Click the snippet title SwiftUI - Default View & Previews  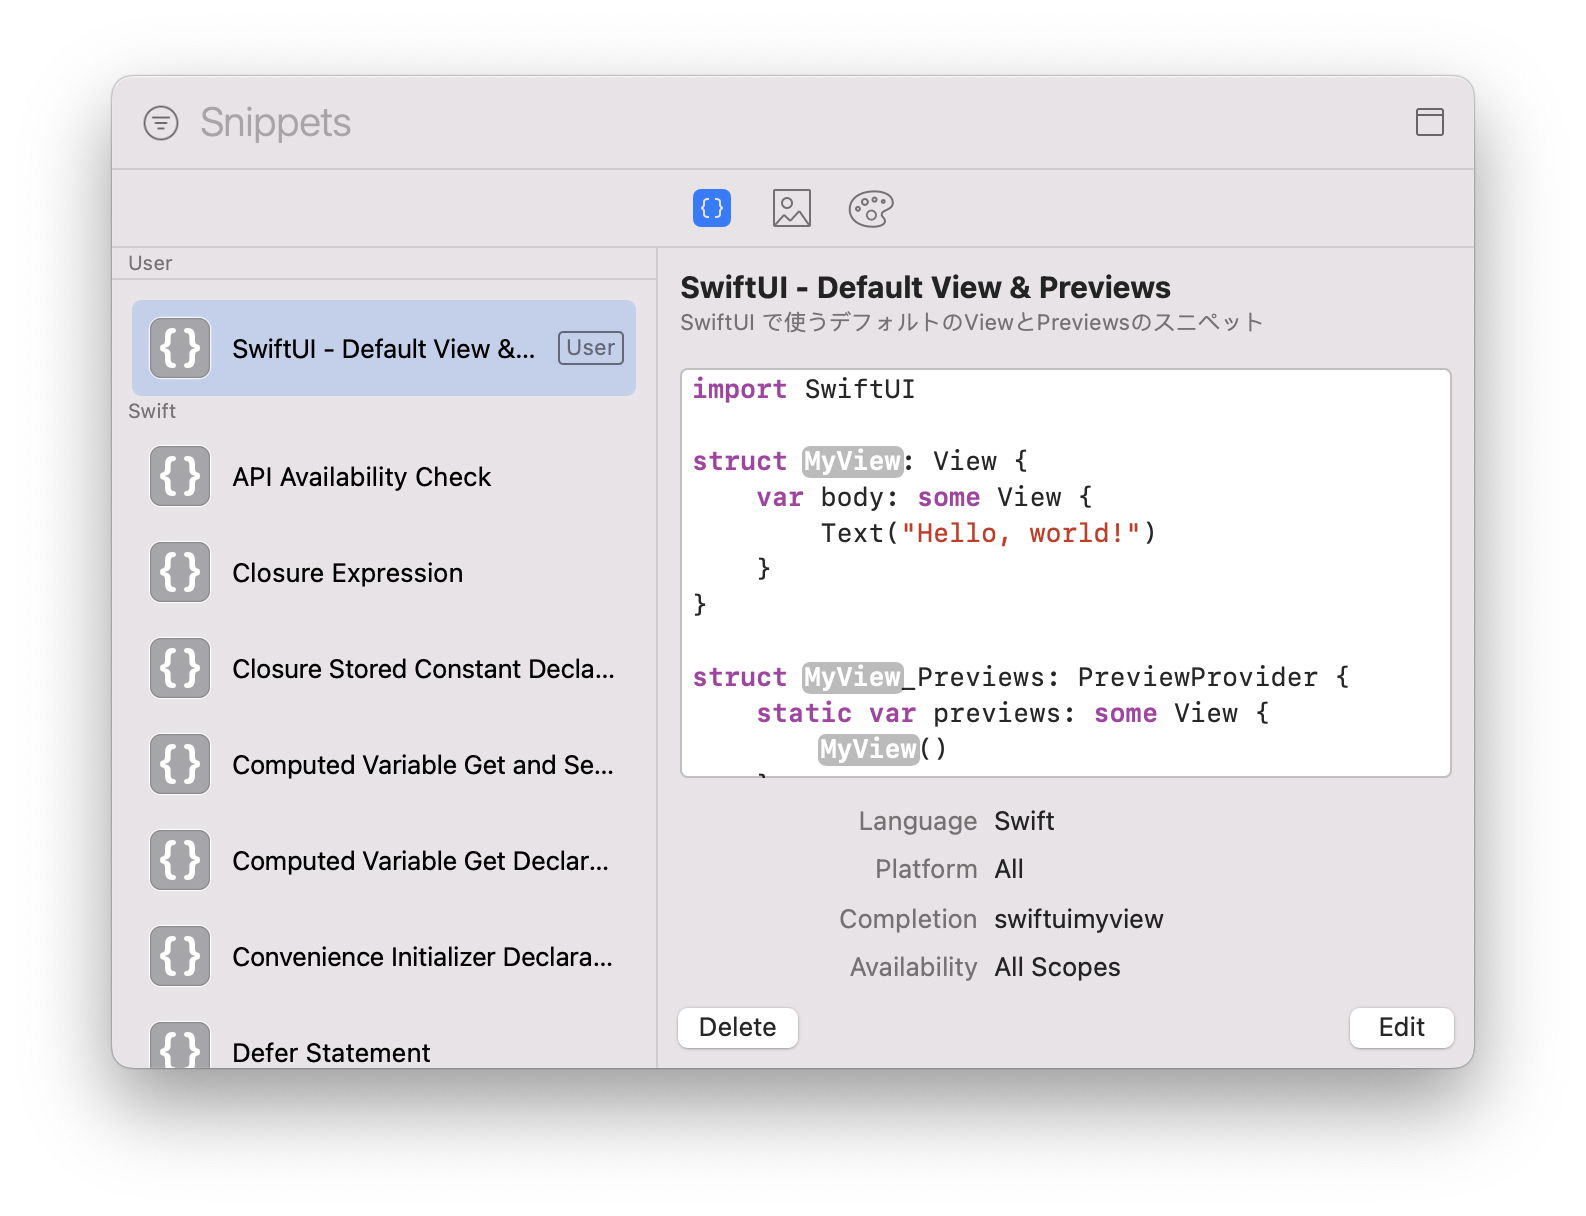coord(925,288)
